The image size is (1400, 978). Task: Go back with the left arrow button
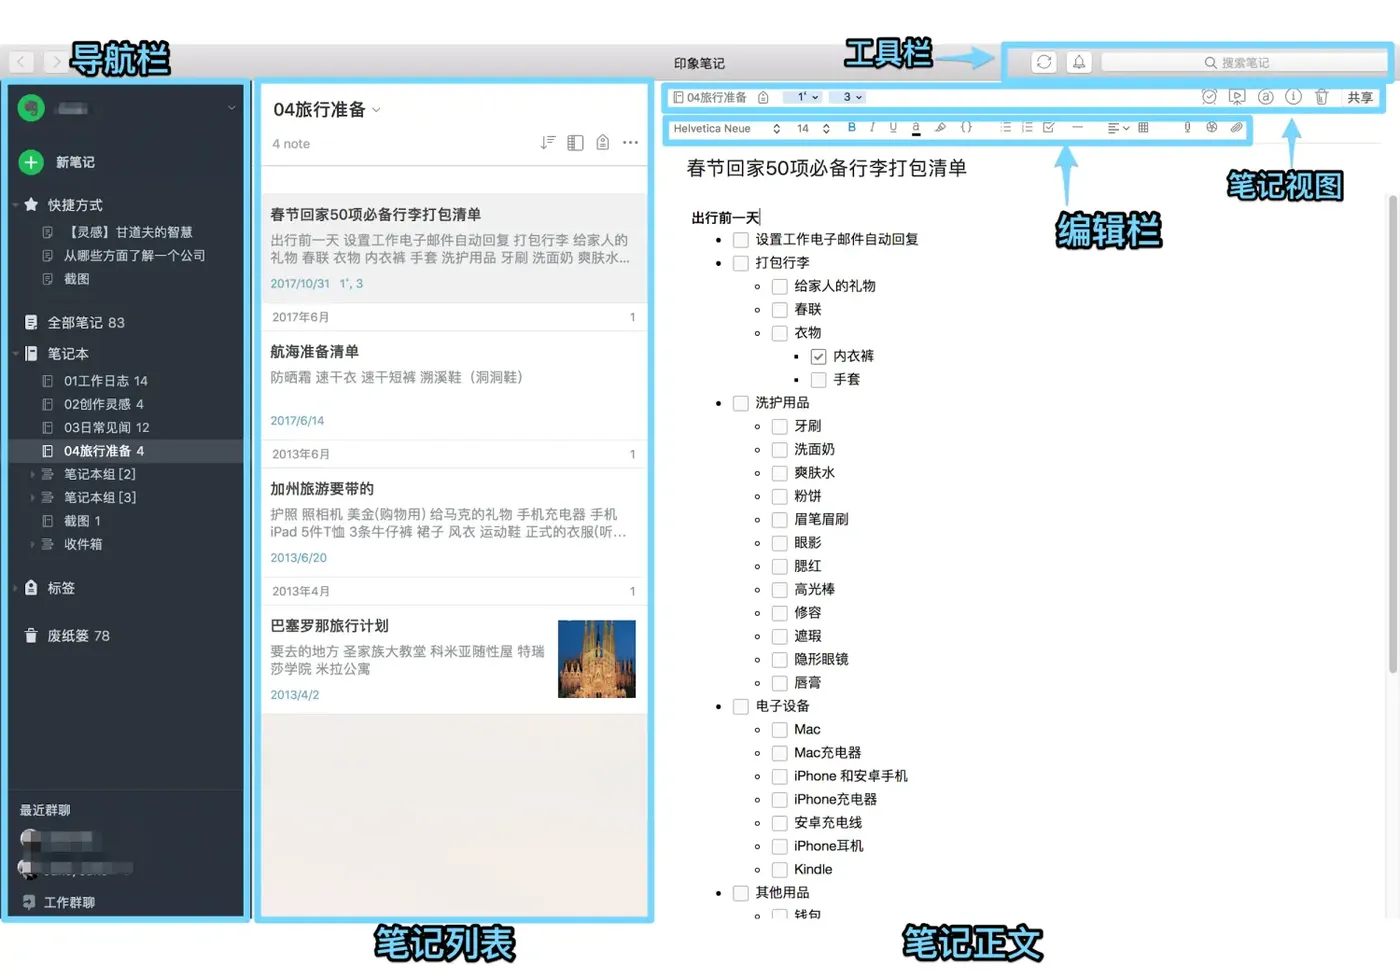[22, 62]
